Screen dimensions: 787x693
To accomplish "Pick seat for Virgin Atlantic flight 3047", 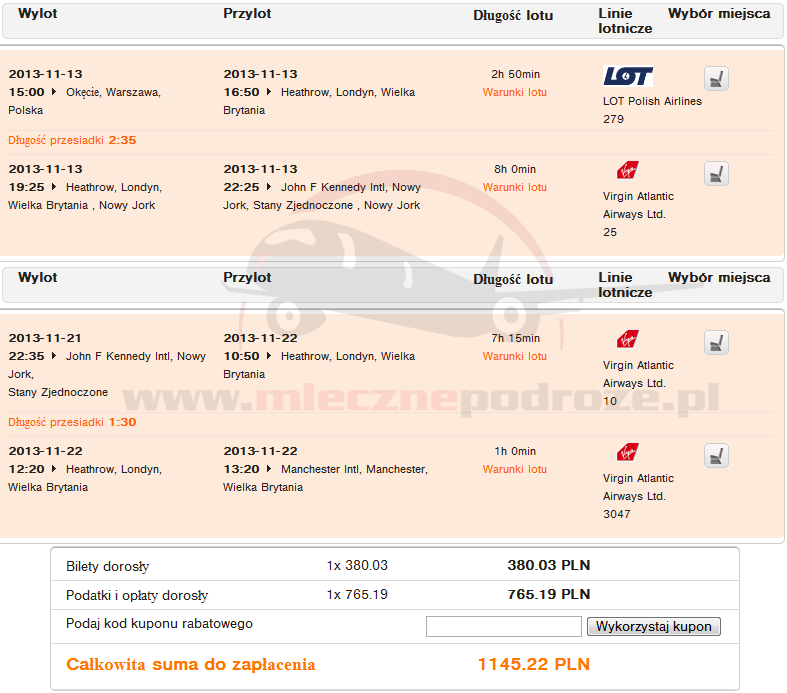I will [715, 456].
